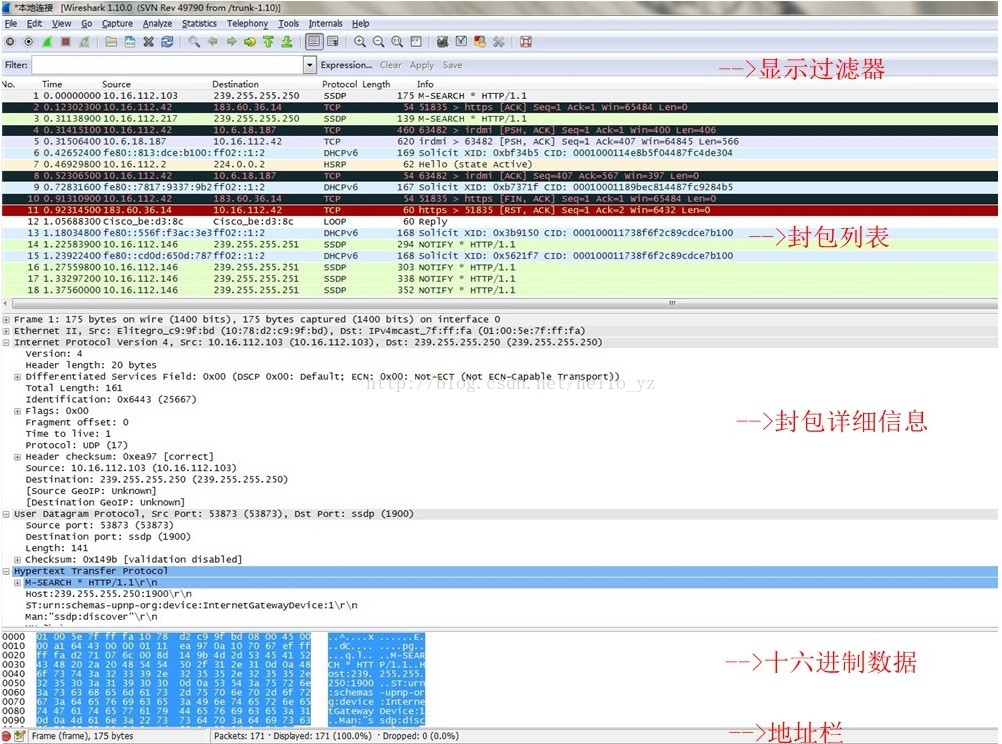This screenshot has height=744, width=1002.
Task: Open the Capture menu
Action: pos(118,24)
